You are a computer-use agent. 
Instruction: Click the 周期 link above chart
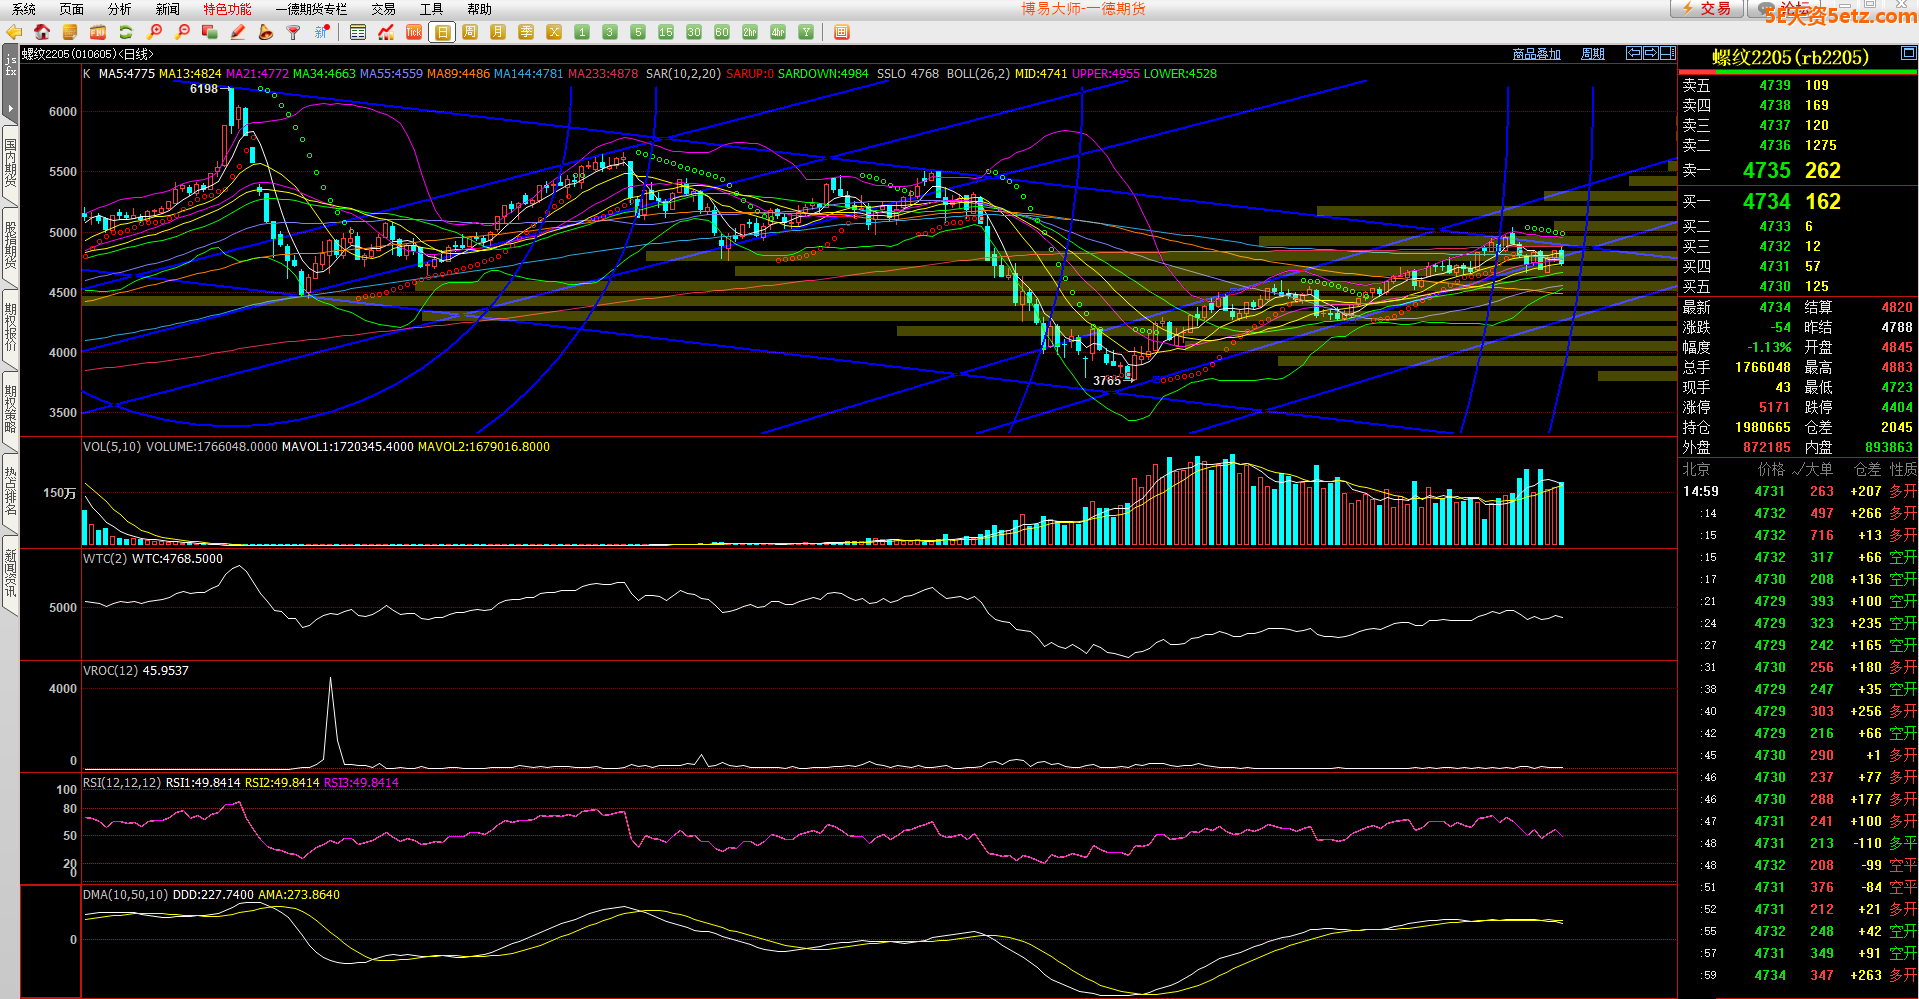1592,54
